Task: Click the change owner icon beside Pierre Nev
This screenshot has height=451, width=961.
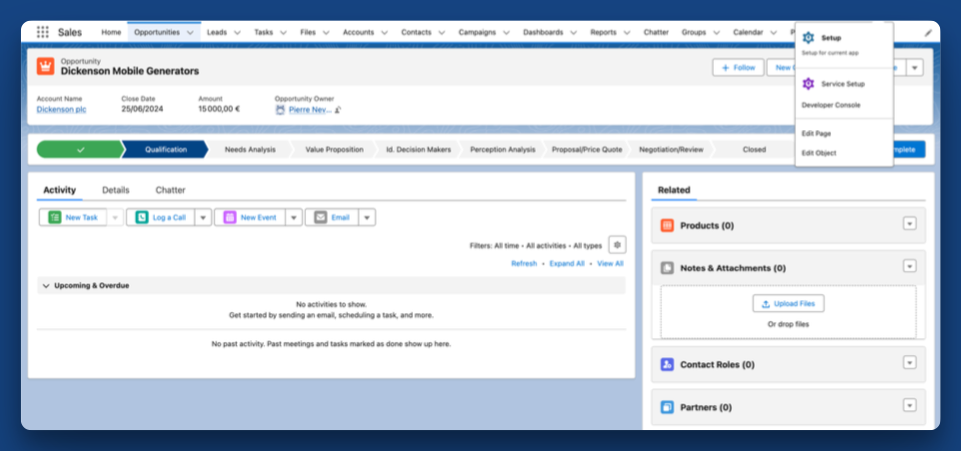Action: pos(338,110)
